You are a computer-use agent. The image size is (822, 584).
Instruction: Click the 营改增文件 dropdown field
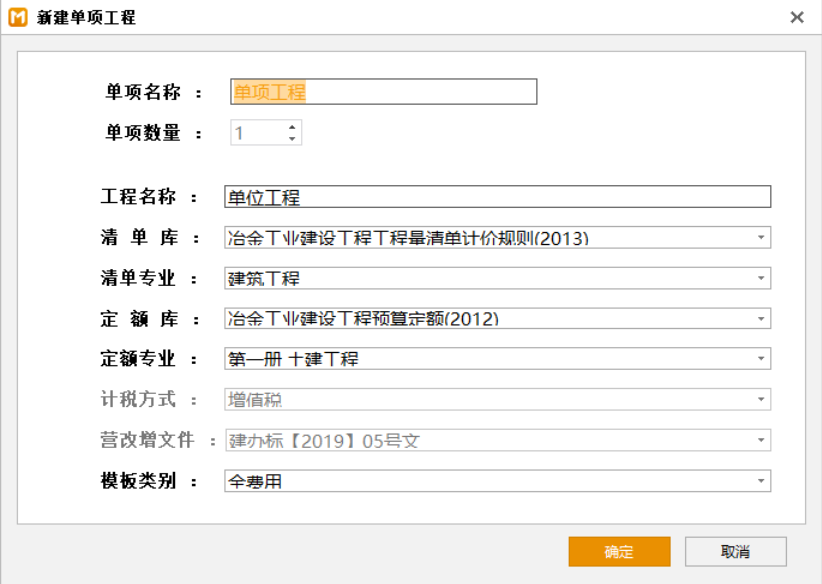click(x=497, y=440)
